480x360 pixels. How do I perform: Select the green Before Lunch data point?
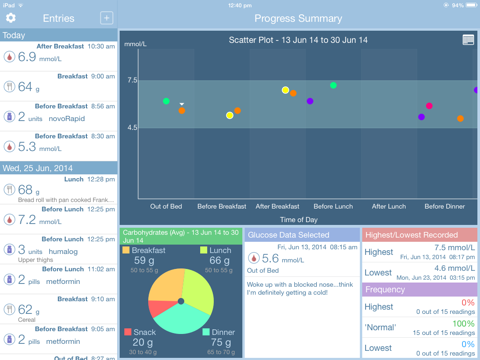tap(333, 85)
